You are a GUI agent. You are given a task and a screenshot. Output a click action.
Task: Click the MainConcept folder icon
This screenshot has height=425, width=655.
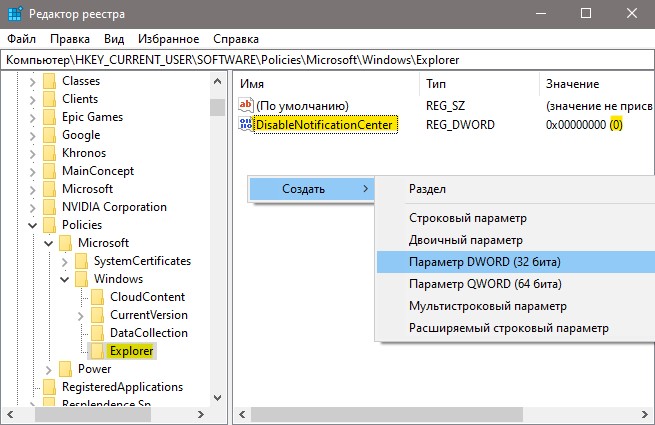tap(50, 171)
